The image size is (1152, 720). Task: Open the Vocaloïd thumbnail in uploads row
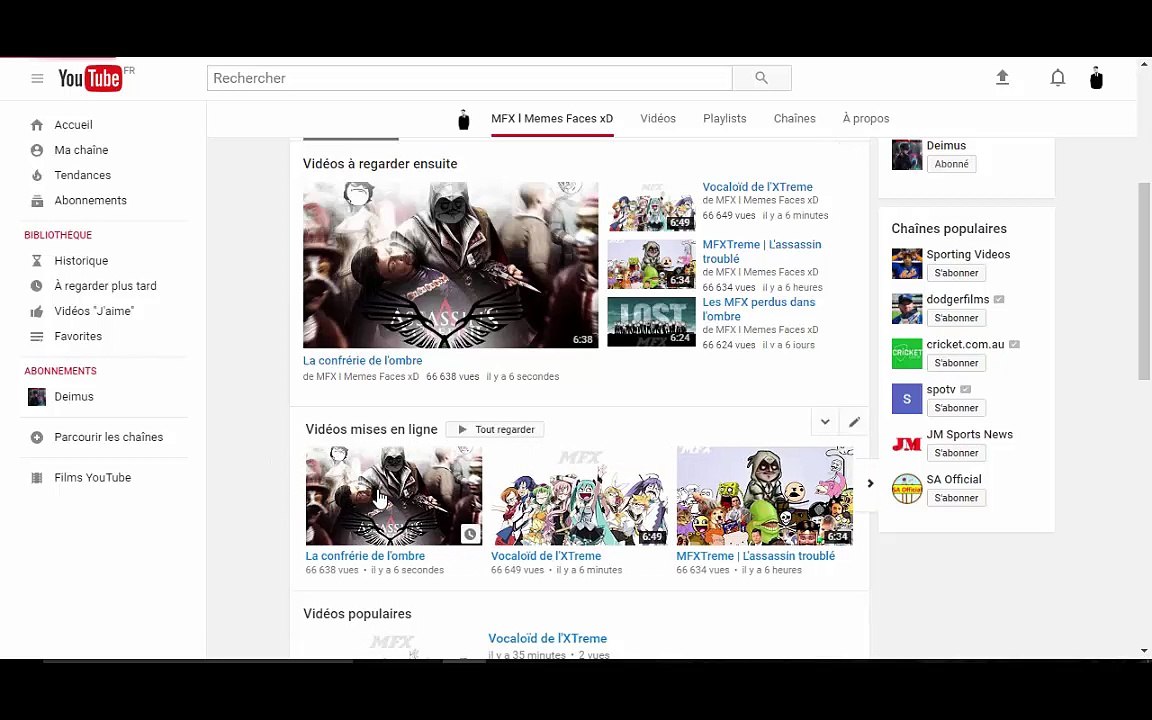[579, 496]
